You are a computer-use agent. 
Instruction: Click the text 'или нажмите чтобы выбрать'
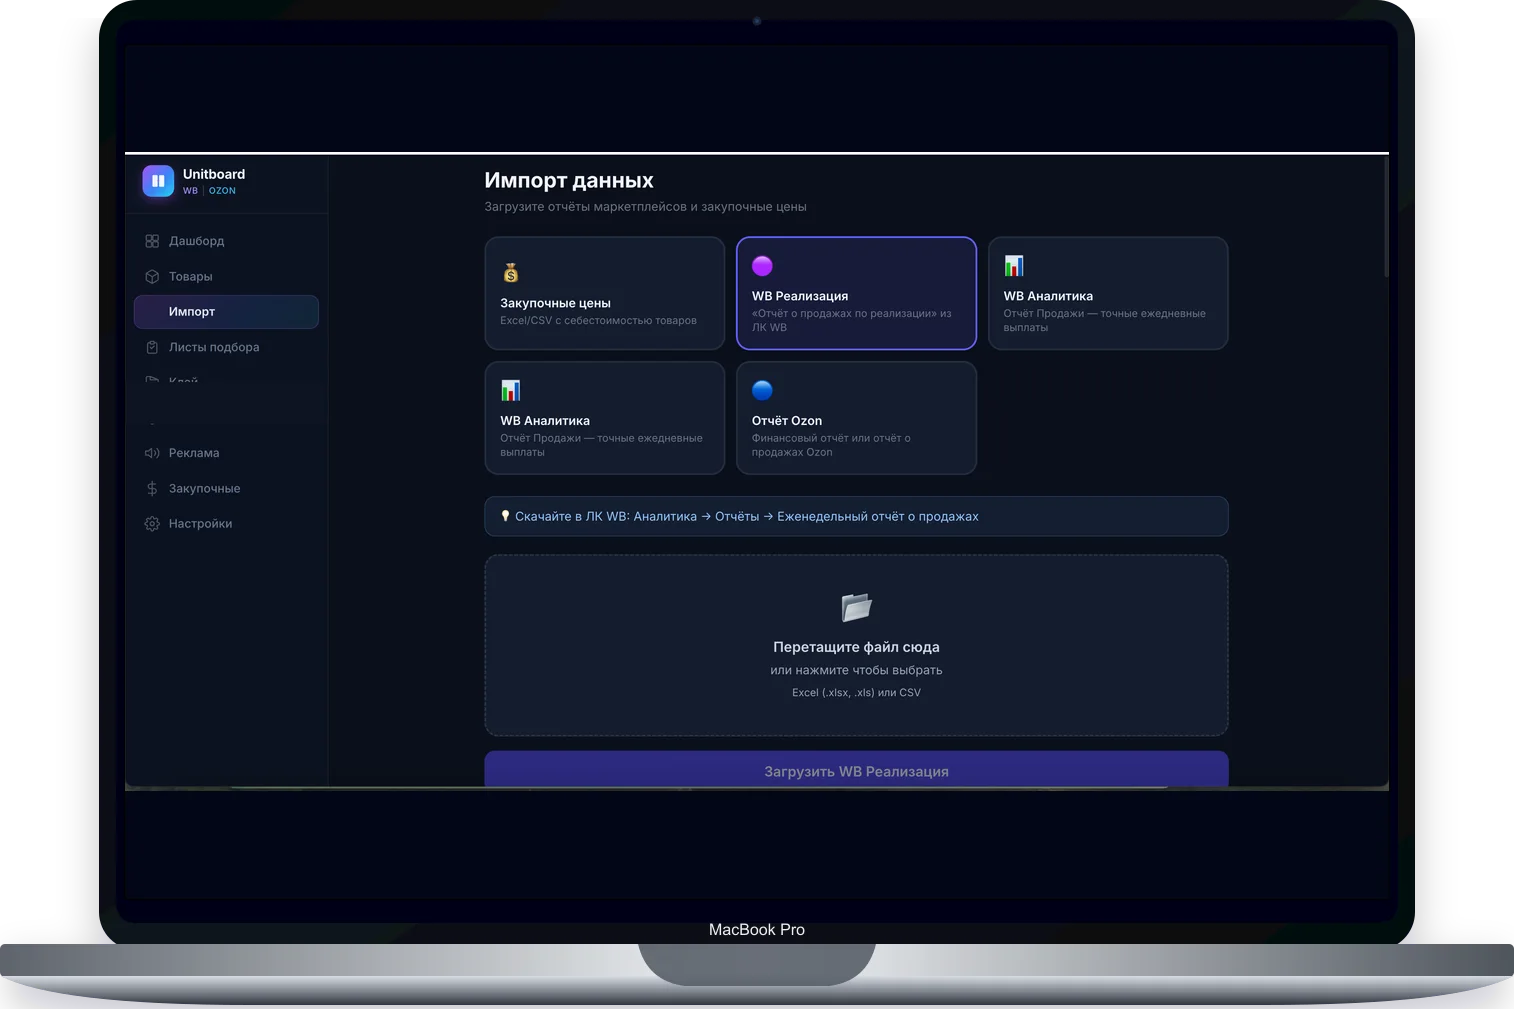pos(856,670)
